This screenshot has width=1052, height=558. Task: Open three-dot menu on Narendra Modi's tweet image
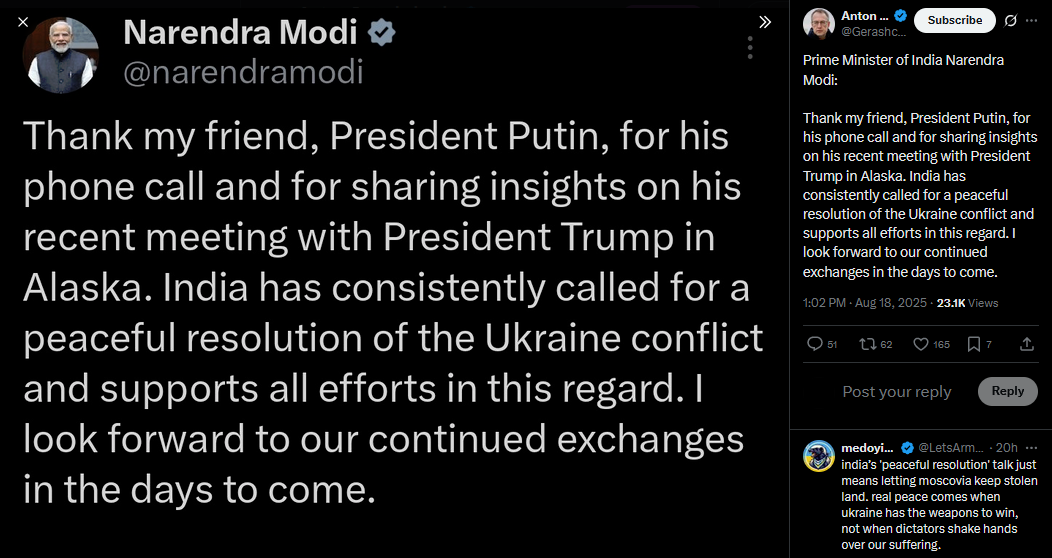point(750,47)
